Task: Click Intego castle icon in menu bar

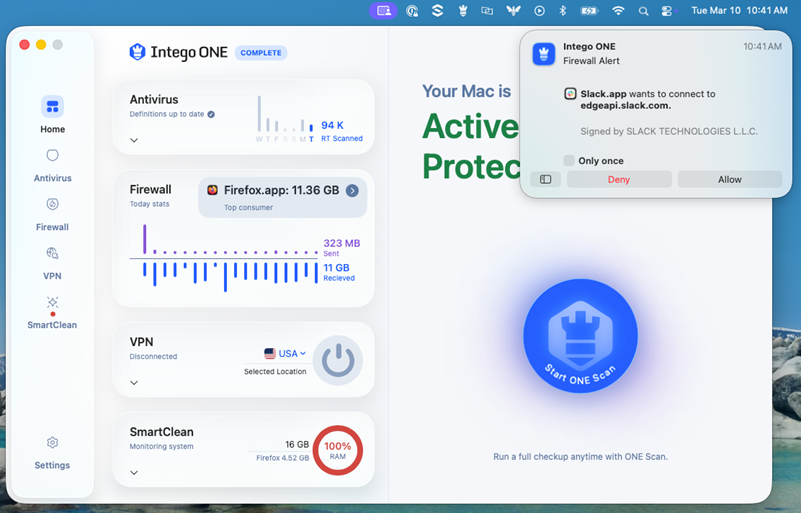Action: 463,10
